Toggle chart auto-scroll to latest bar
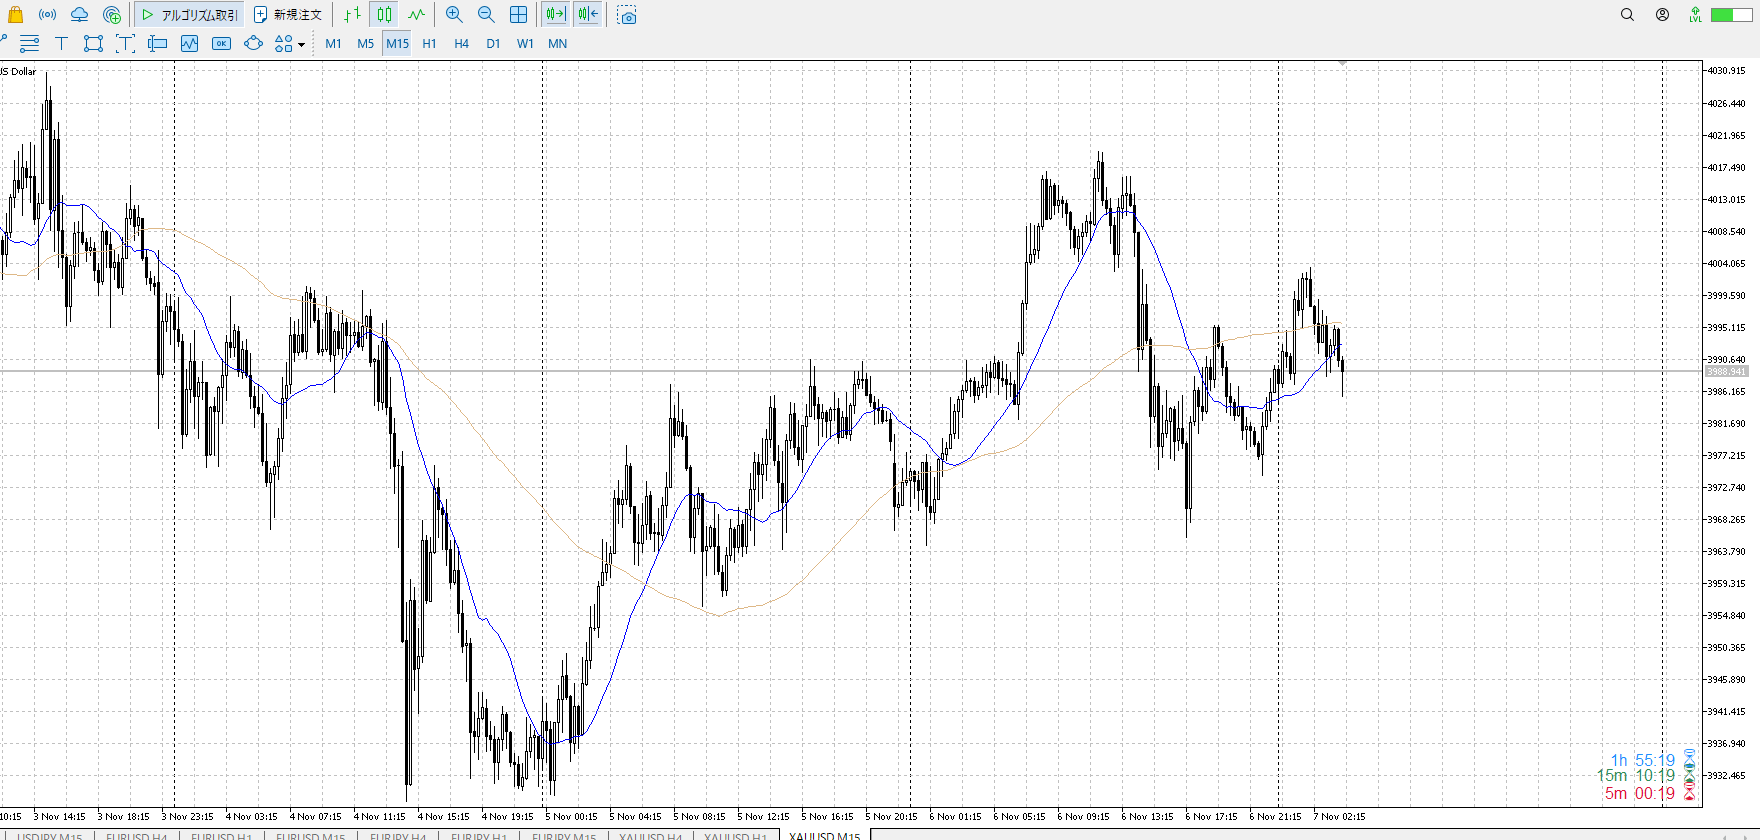This screenshot has width=1760, height=840. [x=556, y=15]
